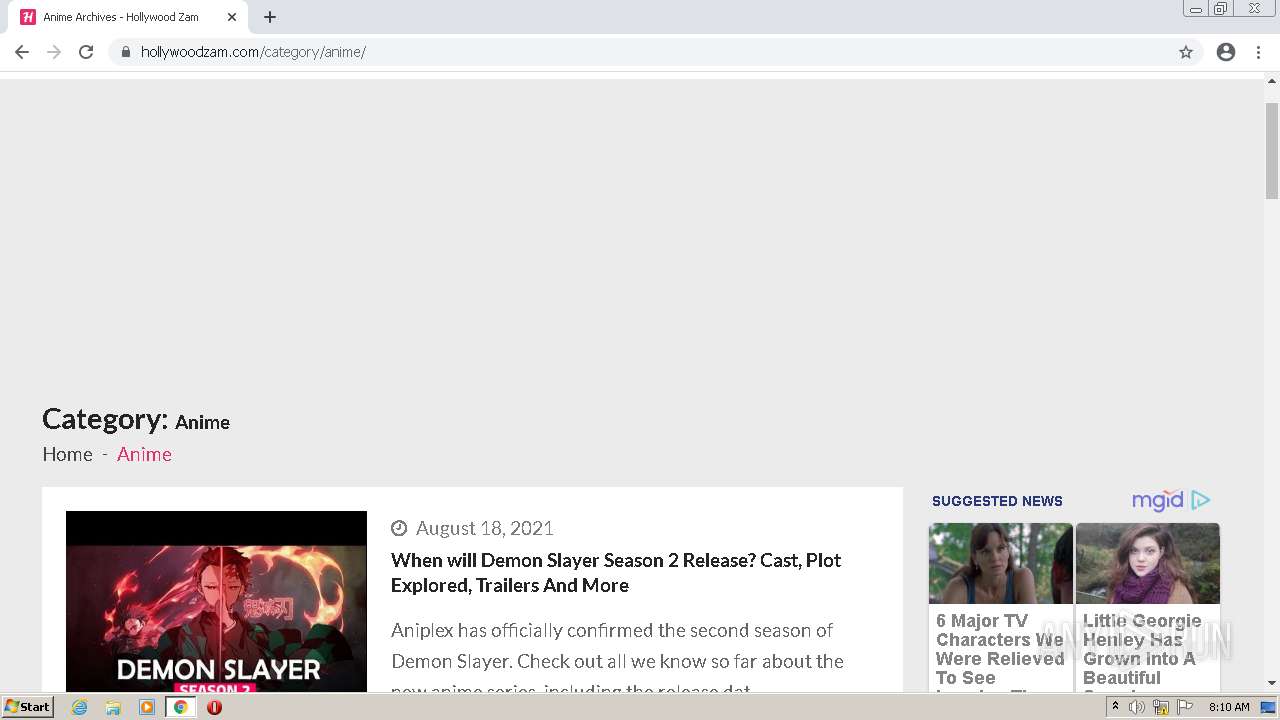This screenshot has width=1280, height=720.
Task: Click the clock icon beside the post date
Action: 399,528
